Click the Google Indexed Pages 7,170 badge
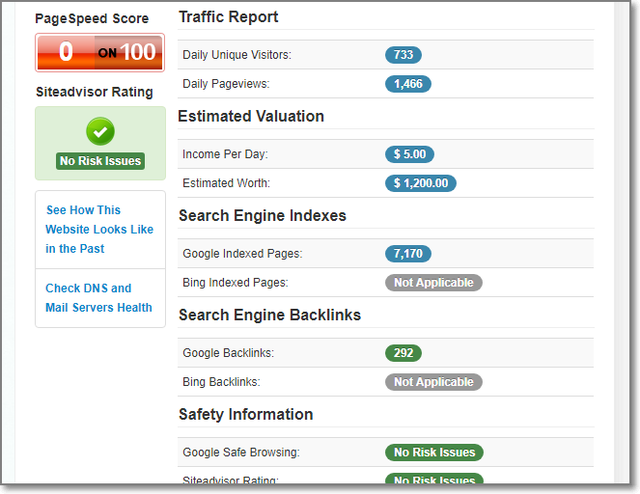This screenshot has width=640, height=494. [x=408, y=254]
